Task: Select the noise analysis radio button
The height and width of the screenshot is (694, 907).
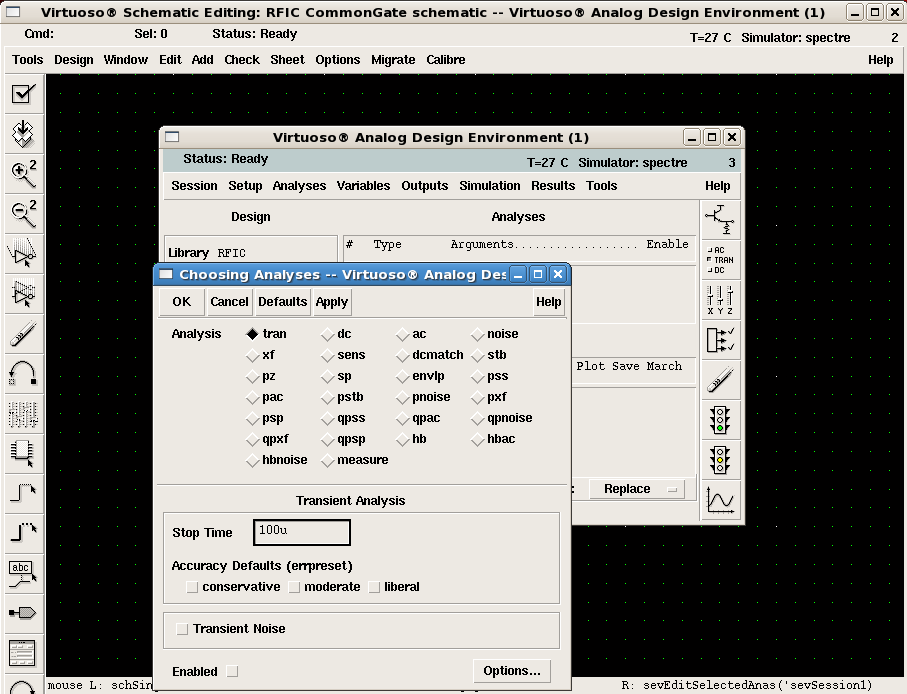Action: (x=477, y=334)
